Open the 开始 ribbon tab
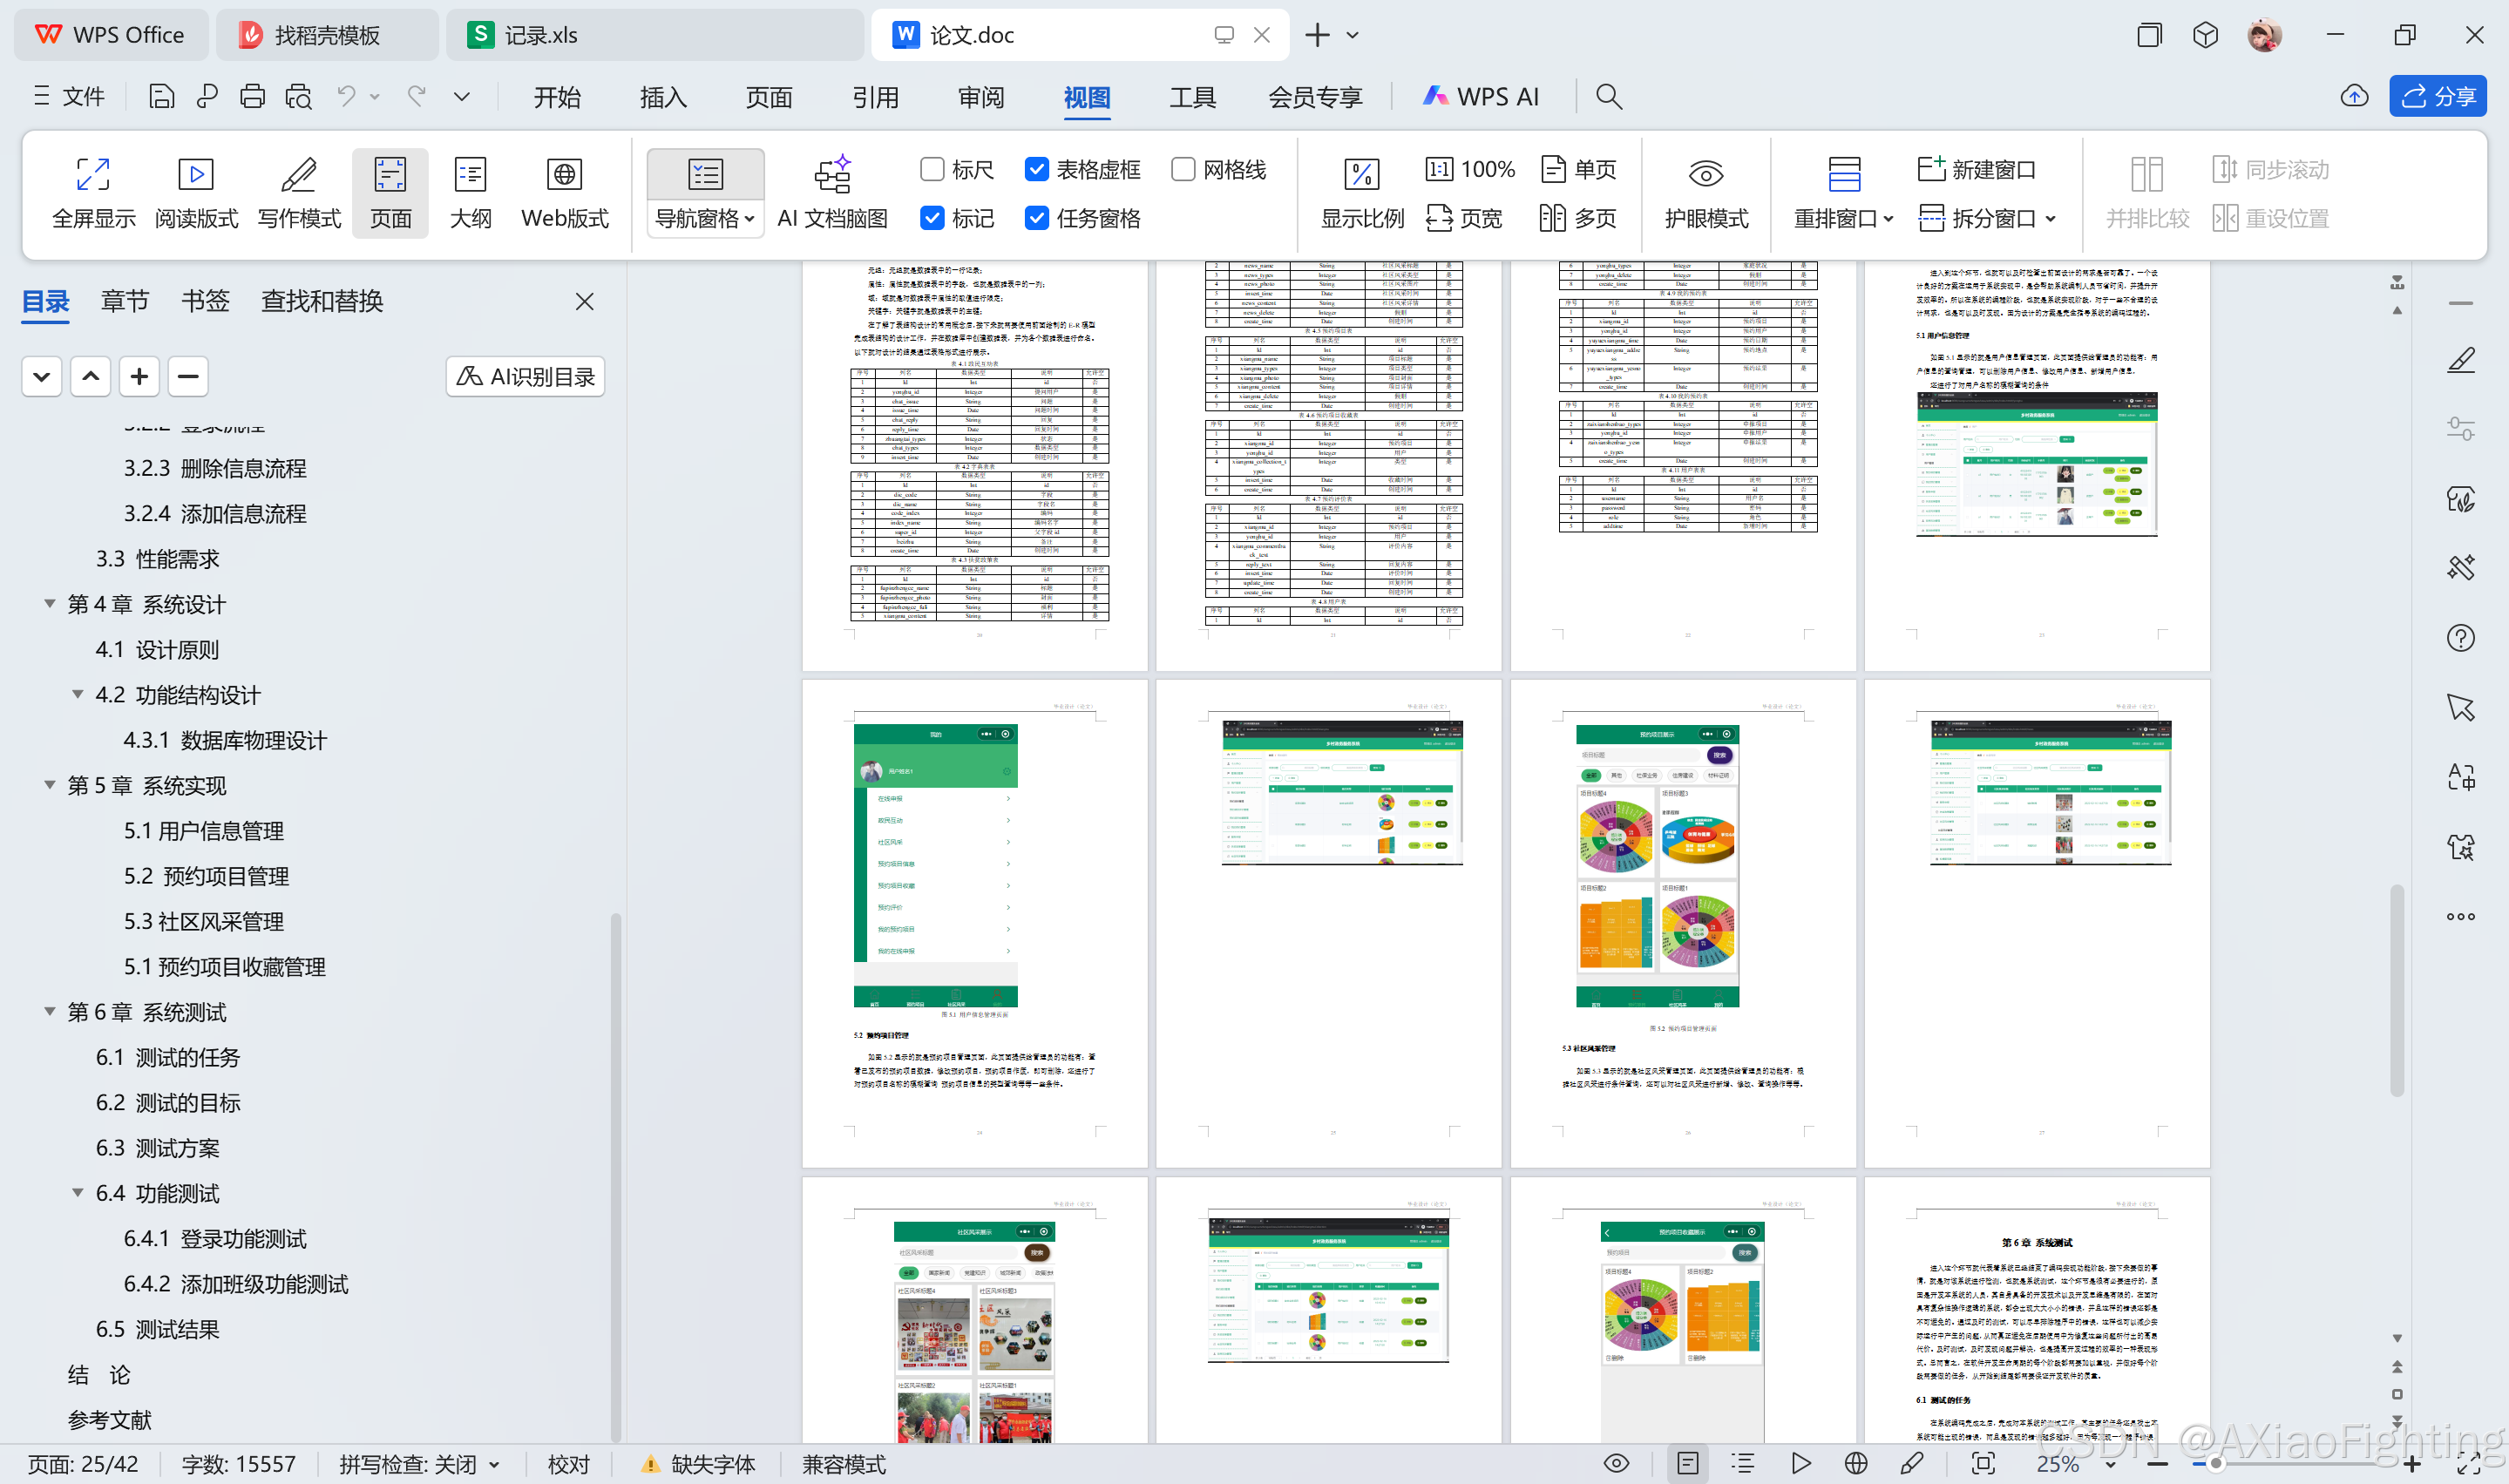This screenshot has width=2509, height=1484. tap(557, 97)
